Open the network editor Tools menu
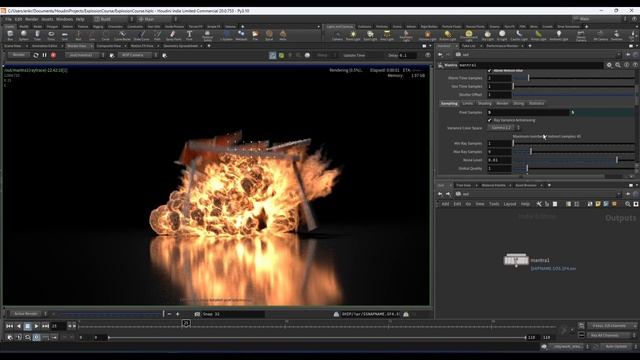The width and height of the screenshot is (640, 360). tap(494, 204)
